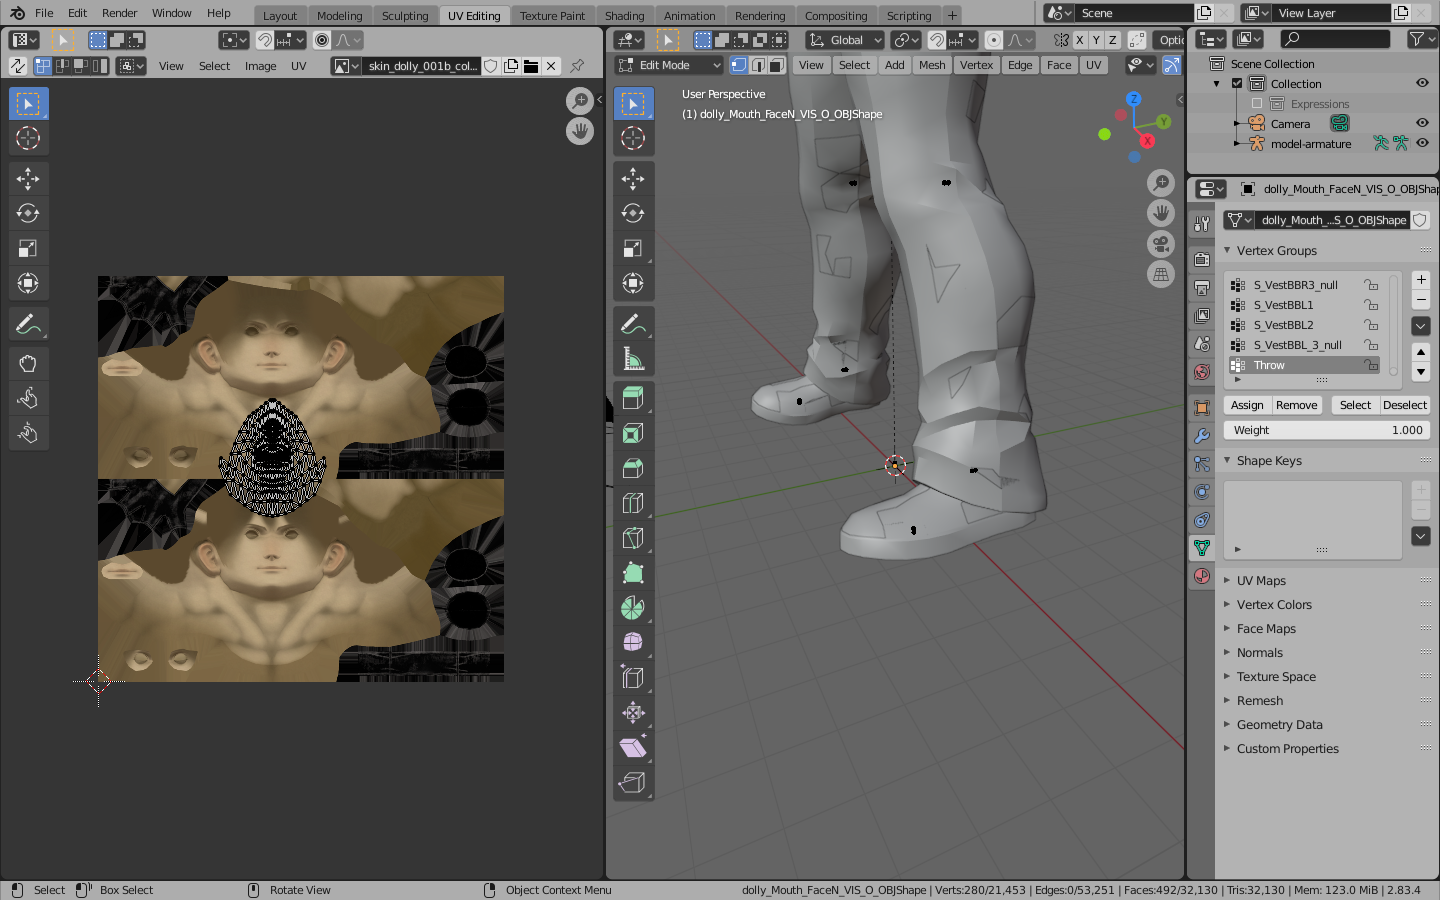Click Deselect vertex group button
The width and height of the screenshot is (1440, 900).
1405,405
